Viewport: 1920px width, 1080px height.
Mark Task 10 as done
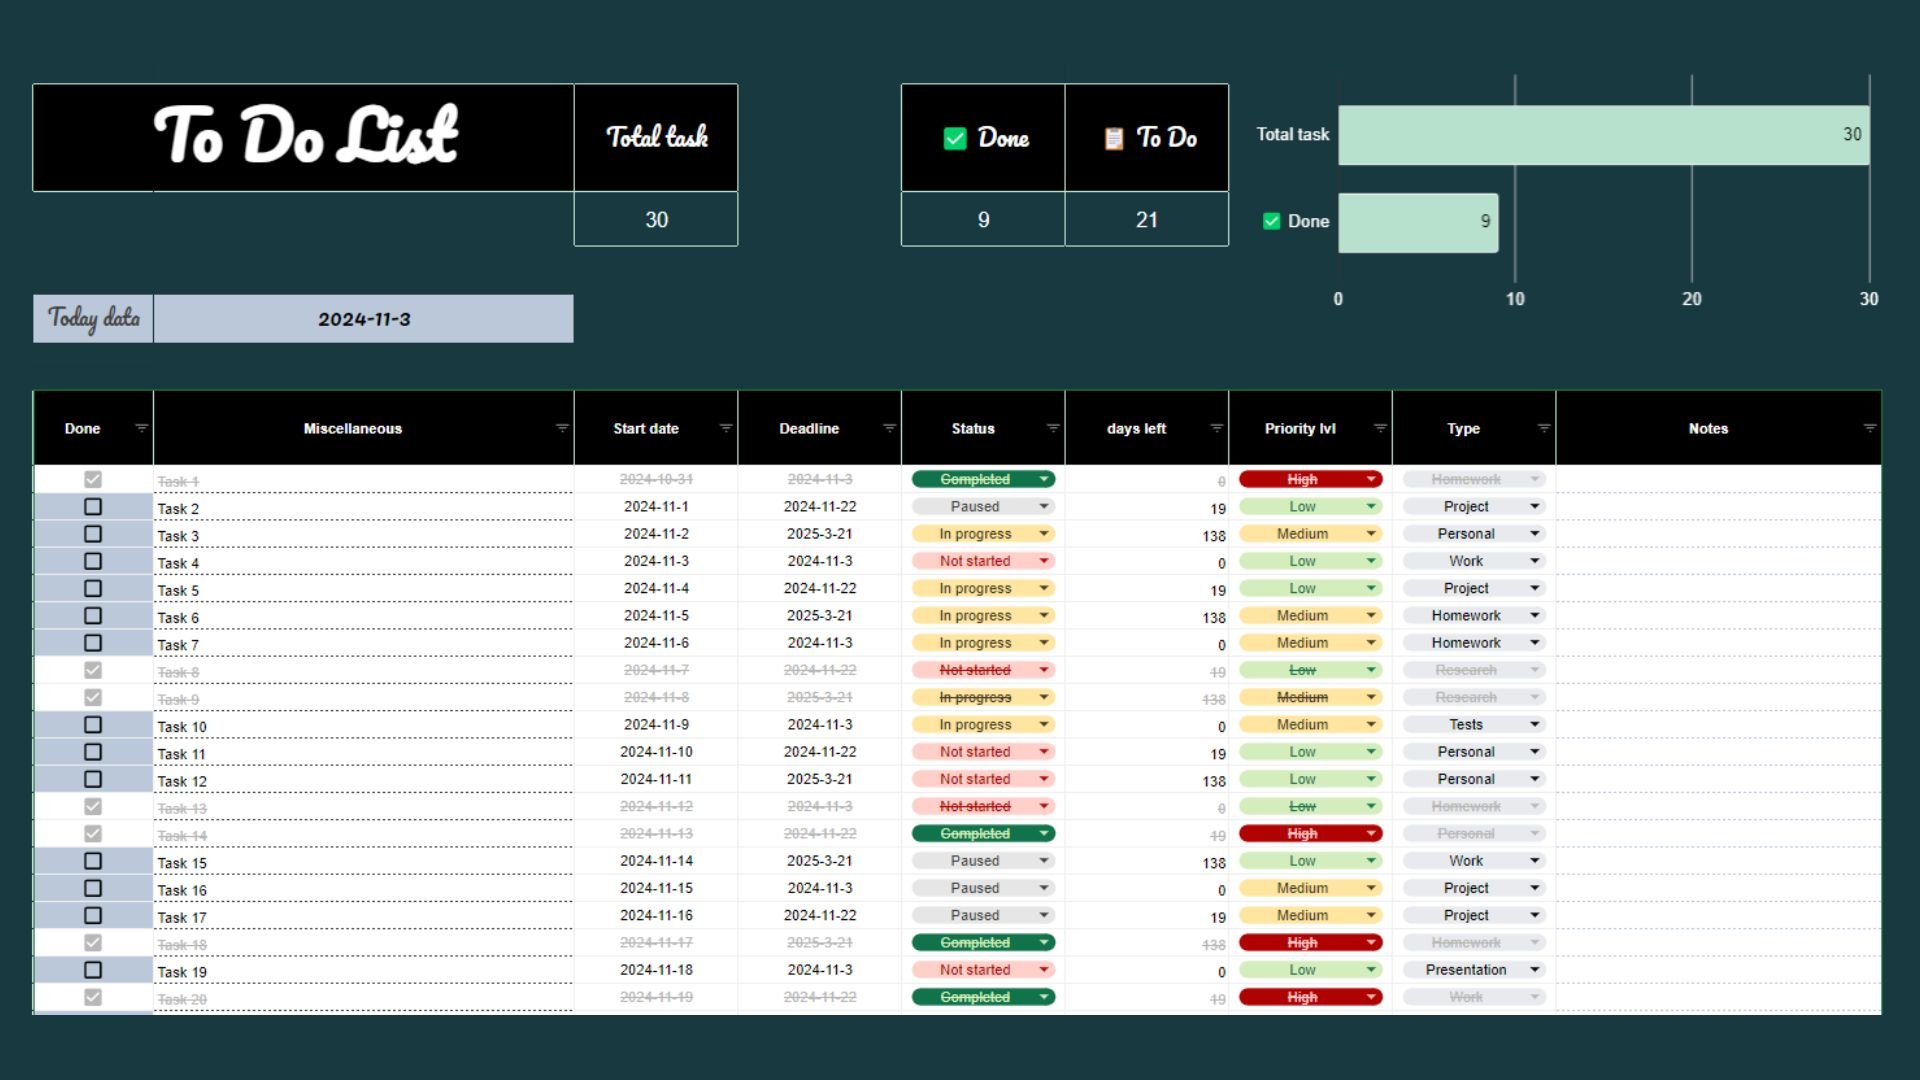coord(93,725)
